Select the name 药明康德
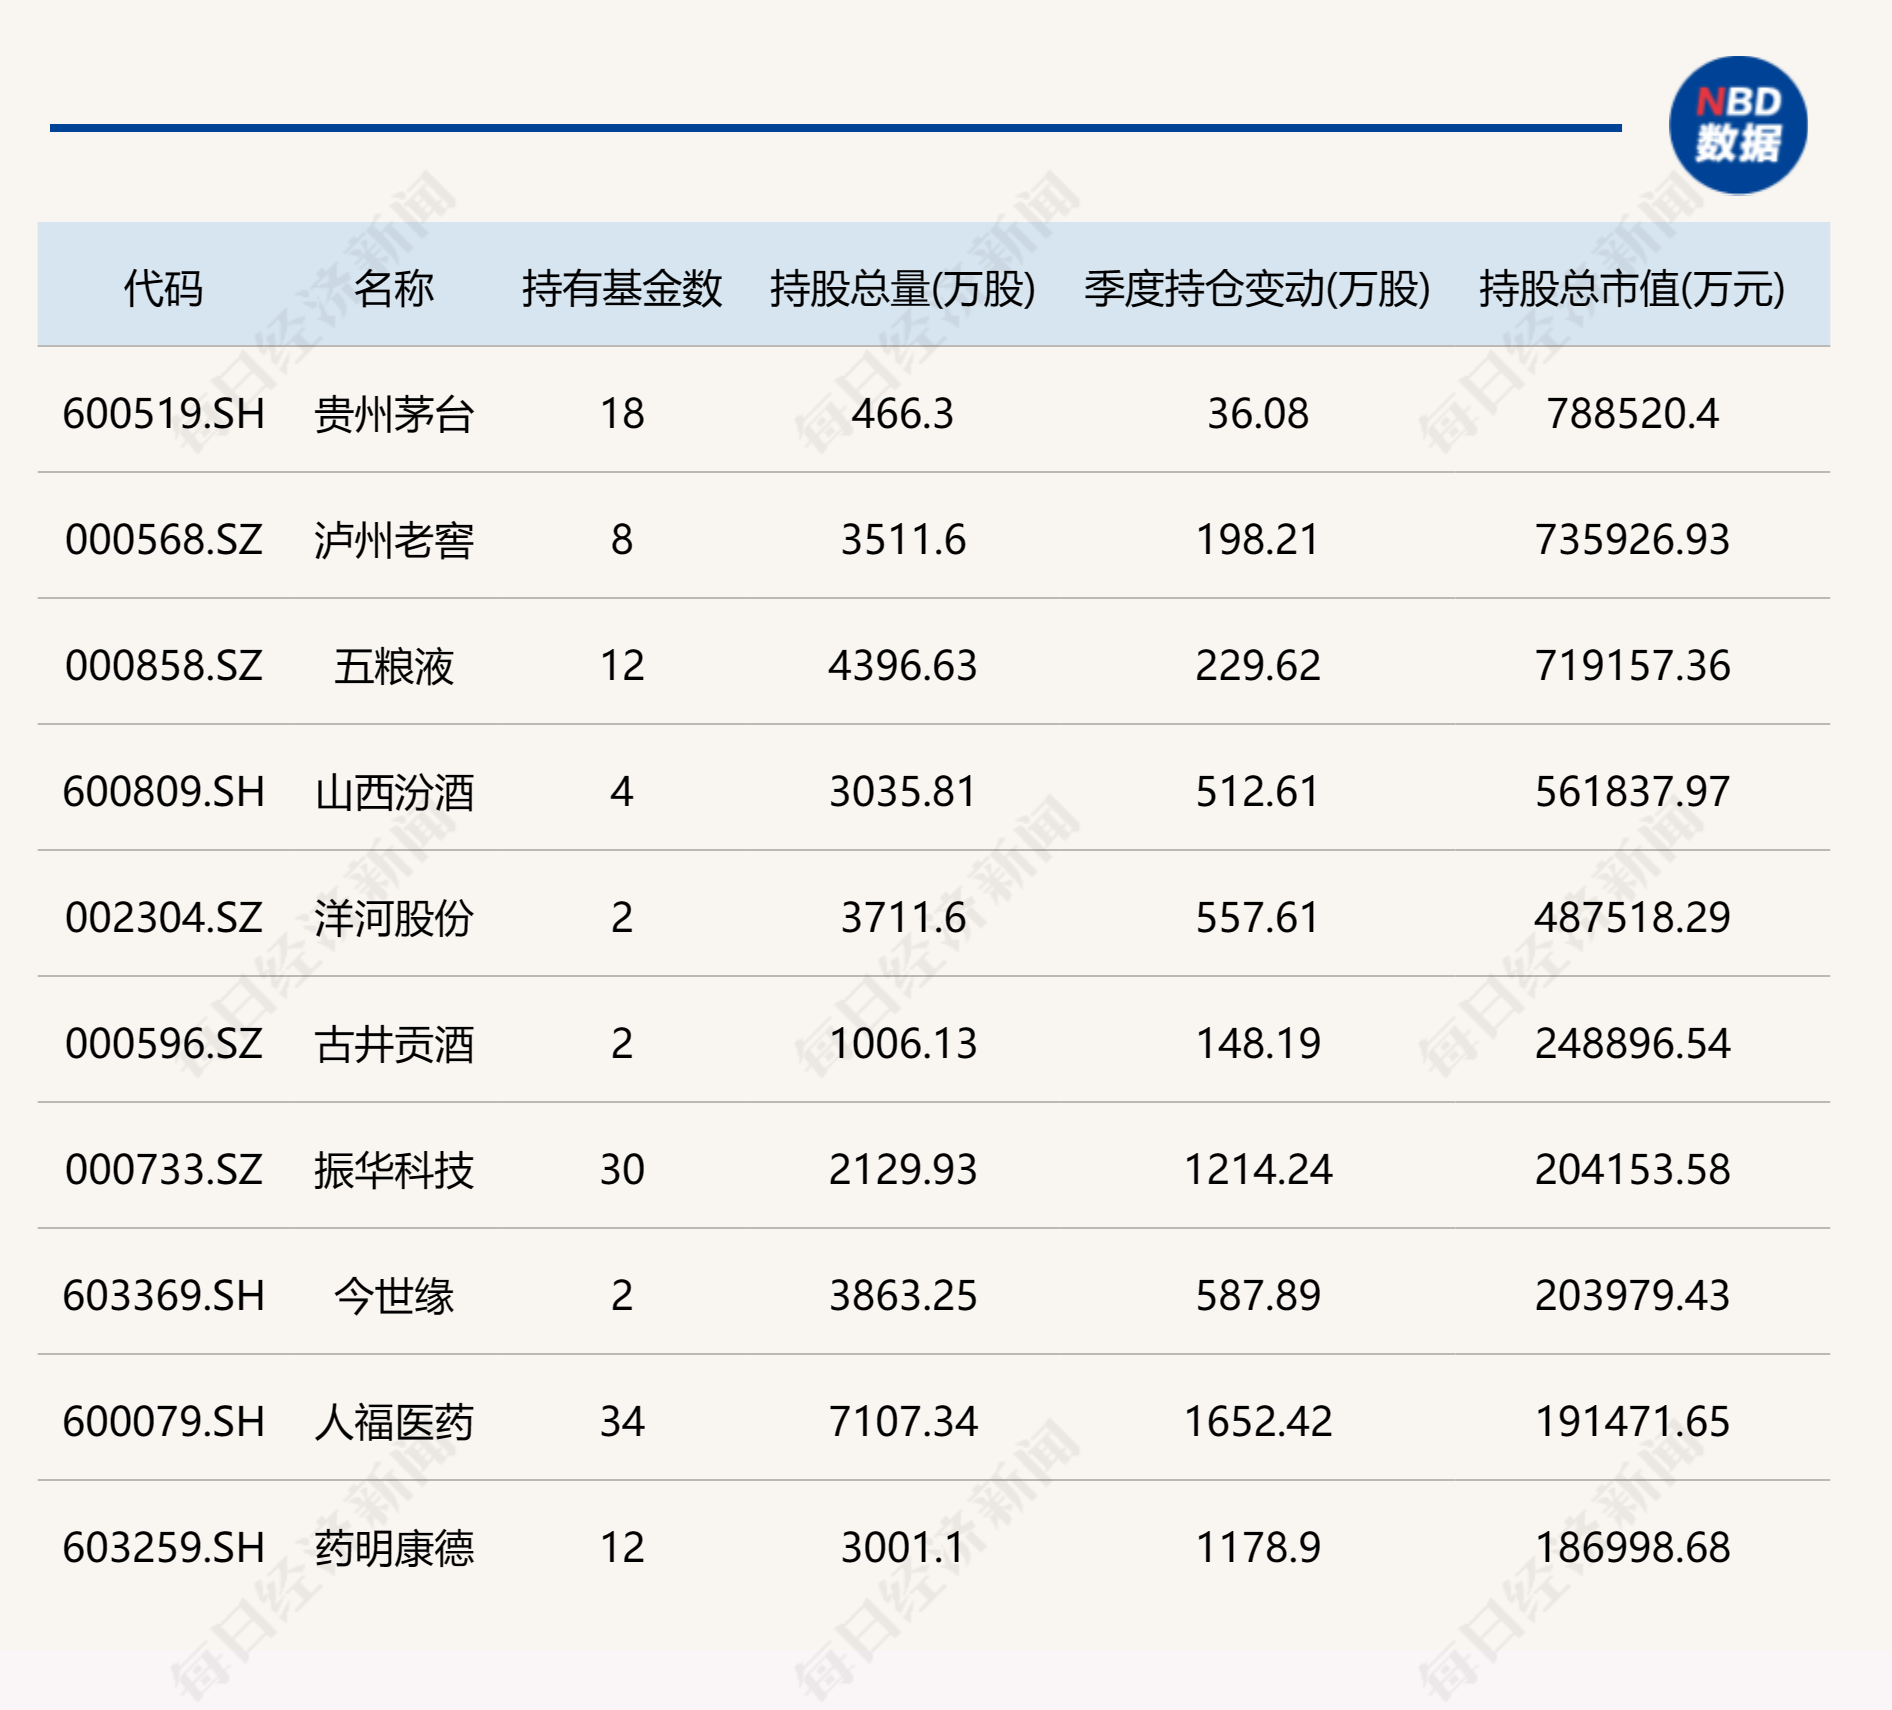Image resolution: width=1892 pixels, height=1710 pixels. coord(393,1547)
